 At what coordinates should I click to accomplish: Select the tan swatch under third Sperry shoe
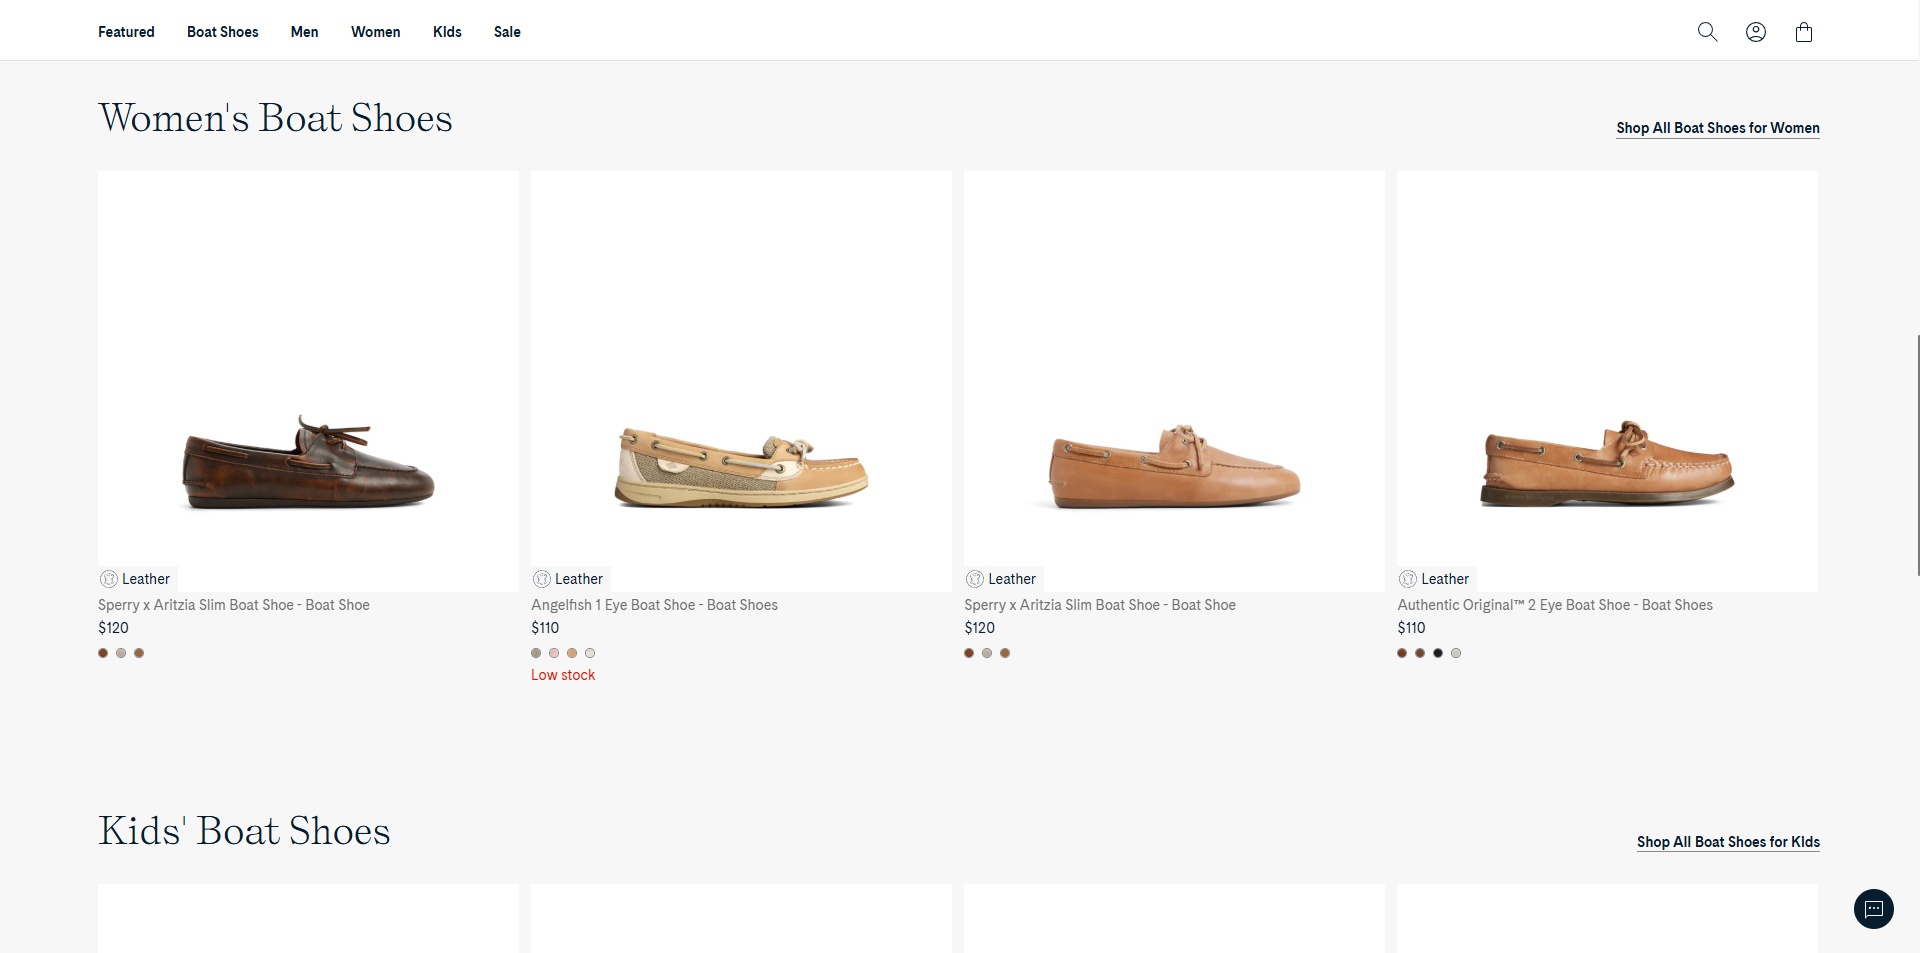1005,653
